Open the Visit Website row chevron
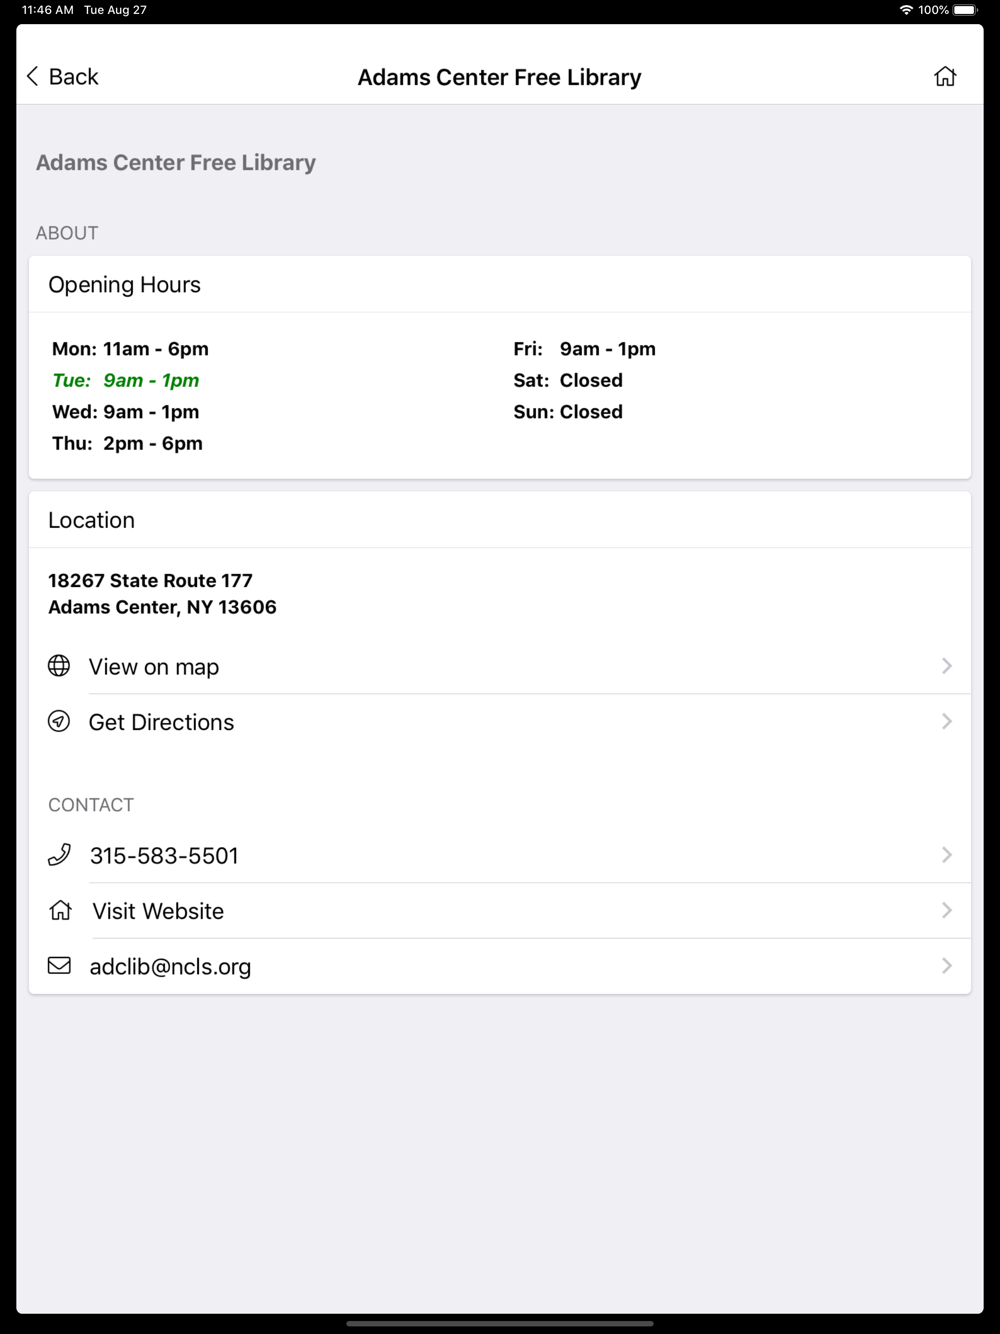 946,910
